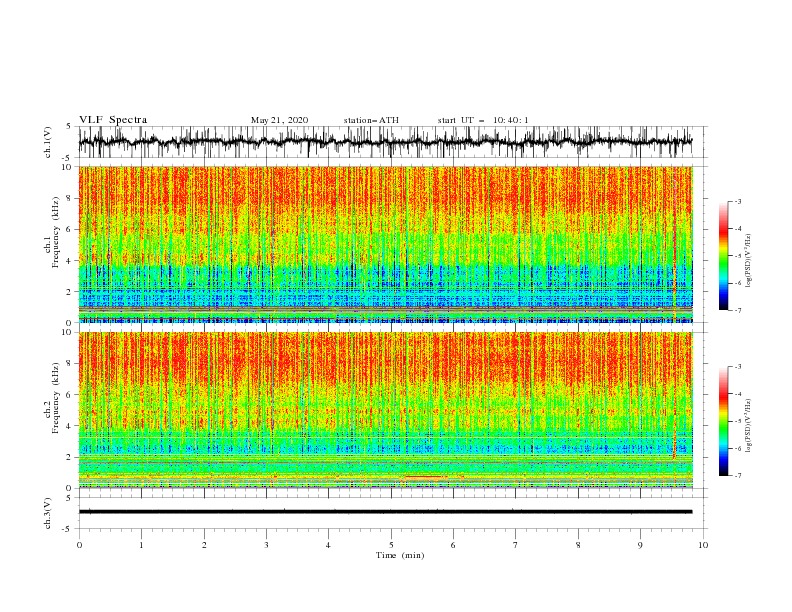Click the "VLF Spectra" title text

[113, 120]
